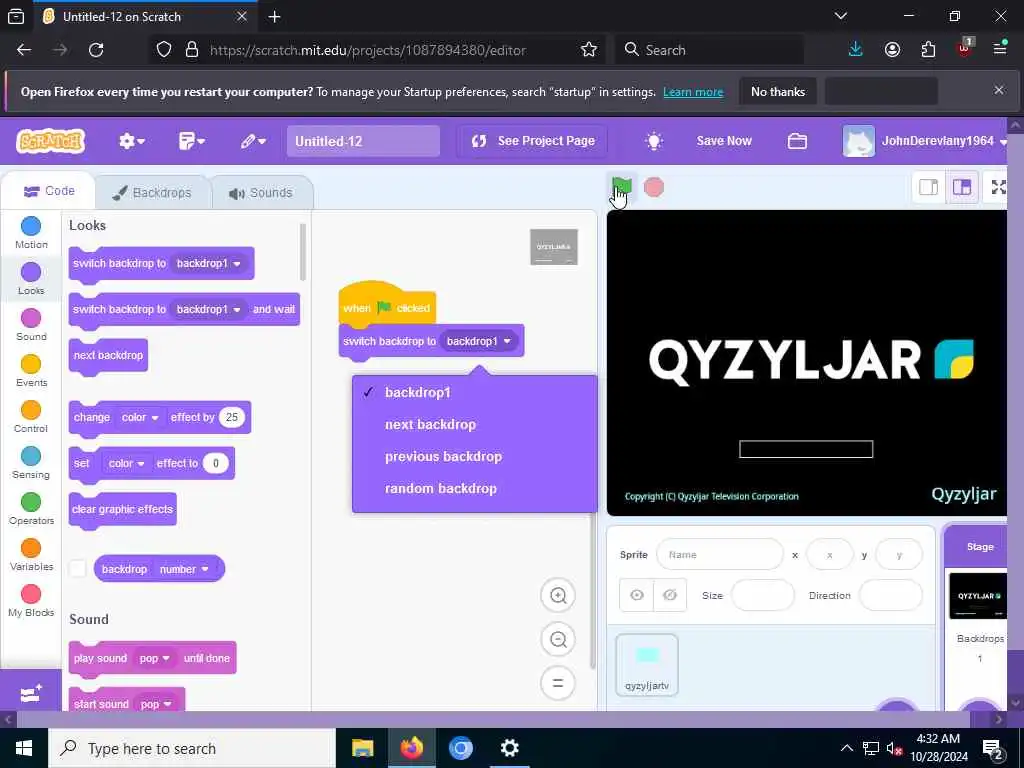The width and height of the screenshot is (1024, 768).
Task: Open JohnDerevlany1964 account menu
Action: 925,140
